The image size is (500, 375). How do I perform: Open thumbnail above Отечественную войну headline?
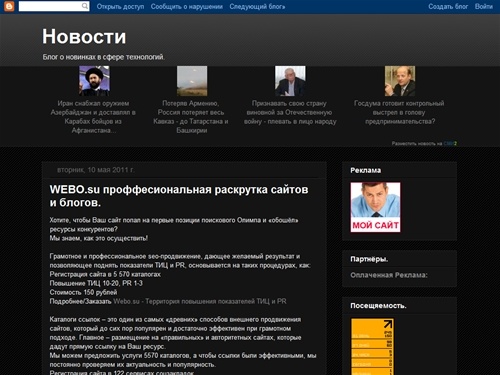point(290,81)
